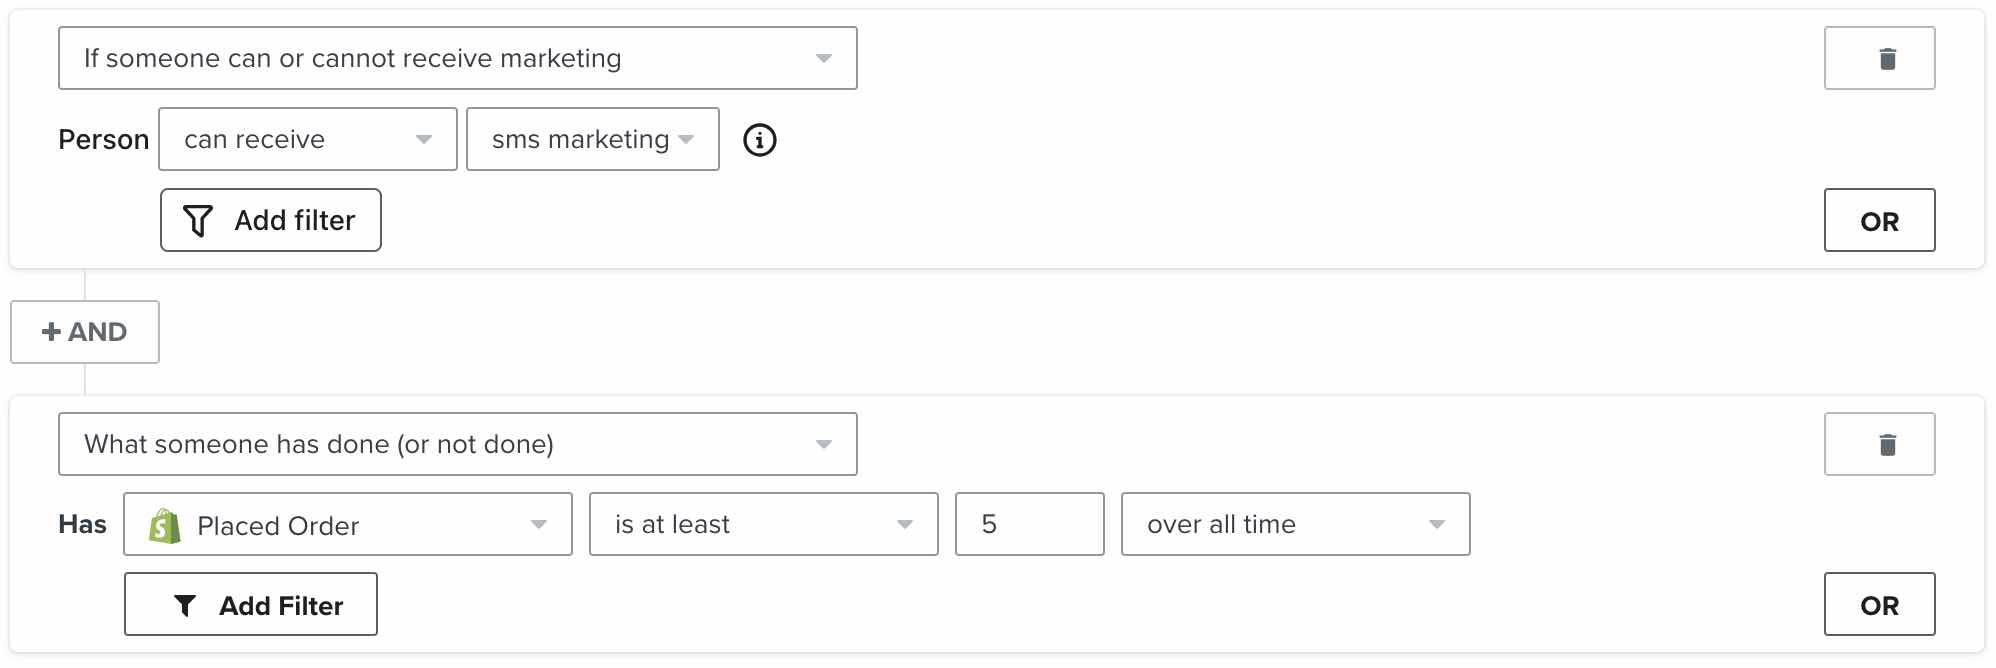Change the "is at least" operator dropdown
This screenshot has height=668, width=1996.
(x=763, y=524)
